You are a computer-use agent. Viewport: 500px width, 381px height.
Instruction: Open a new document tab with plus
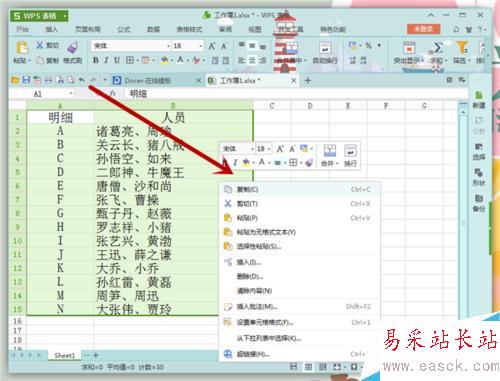pos(308,80)
